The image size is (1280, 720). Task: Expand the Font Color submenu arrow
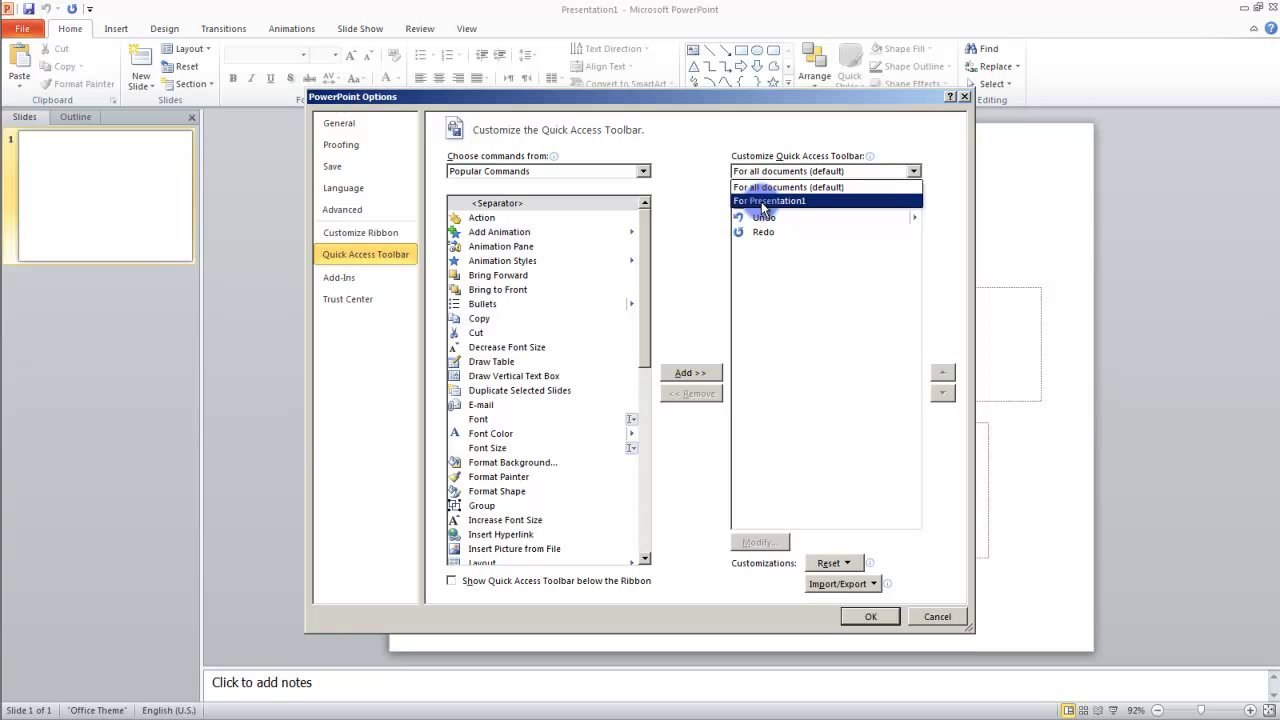click(x=631, y=434)
